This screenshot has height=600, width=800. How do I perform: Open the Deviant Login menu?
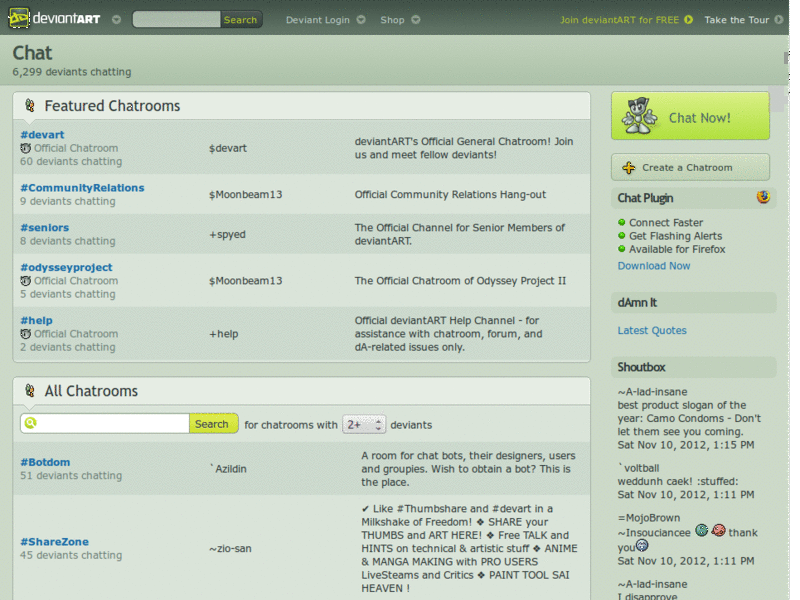coord(317,20)
